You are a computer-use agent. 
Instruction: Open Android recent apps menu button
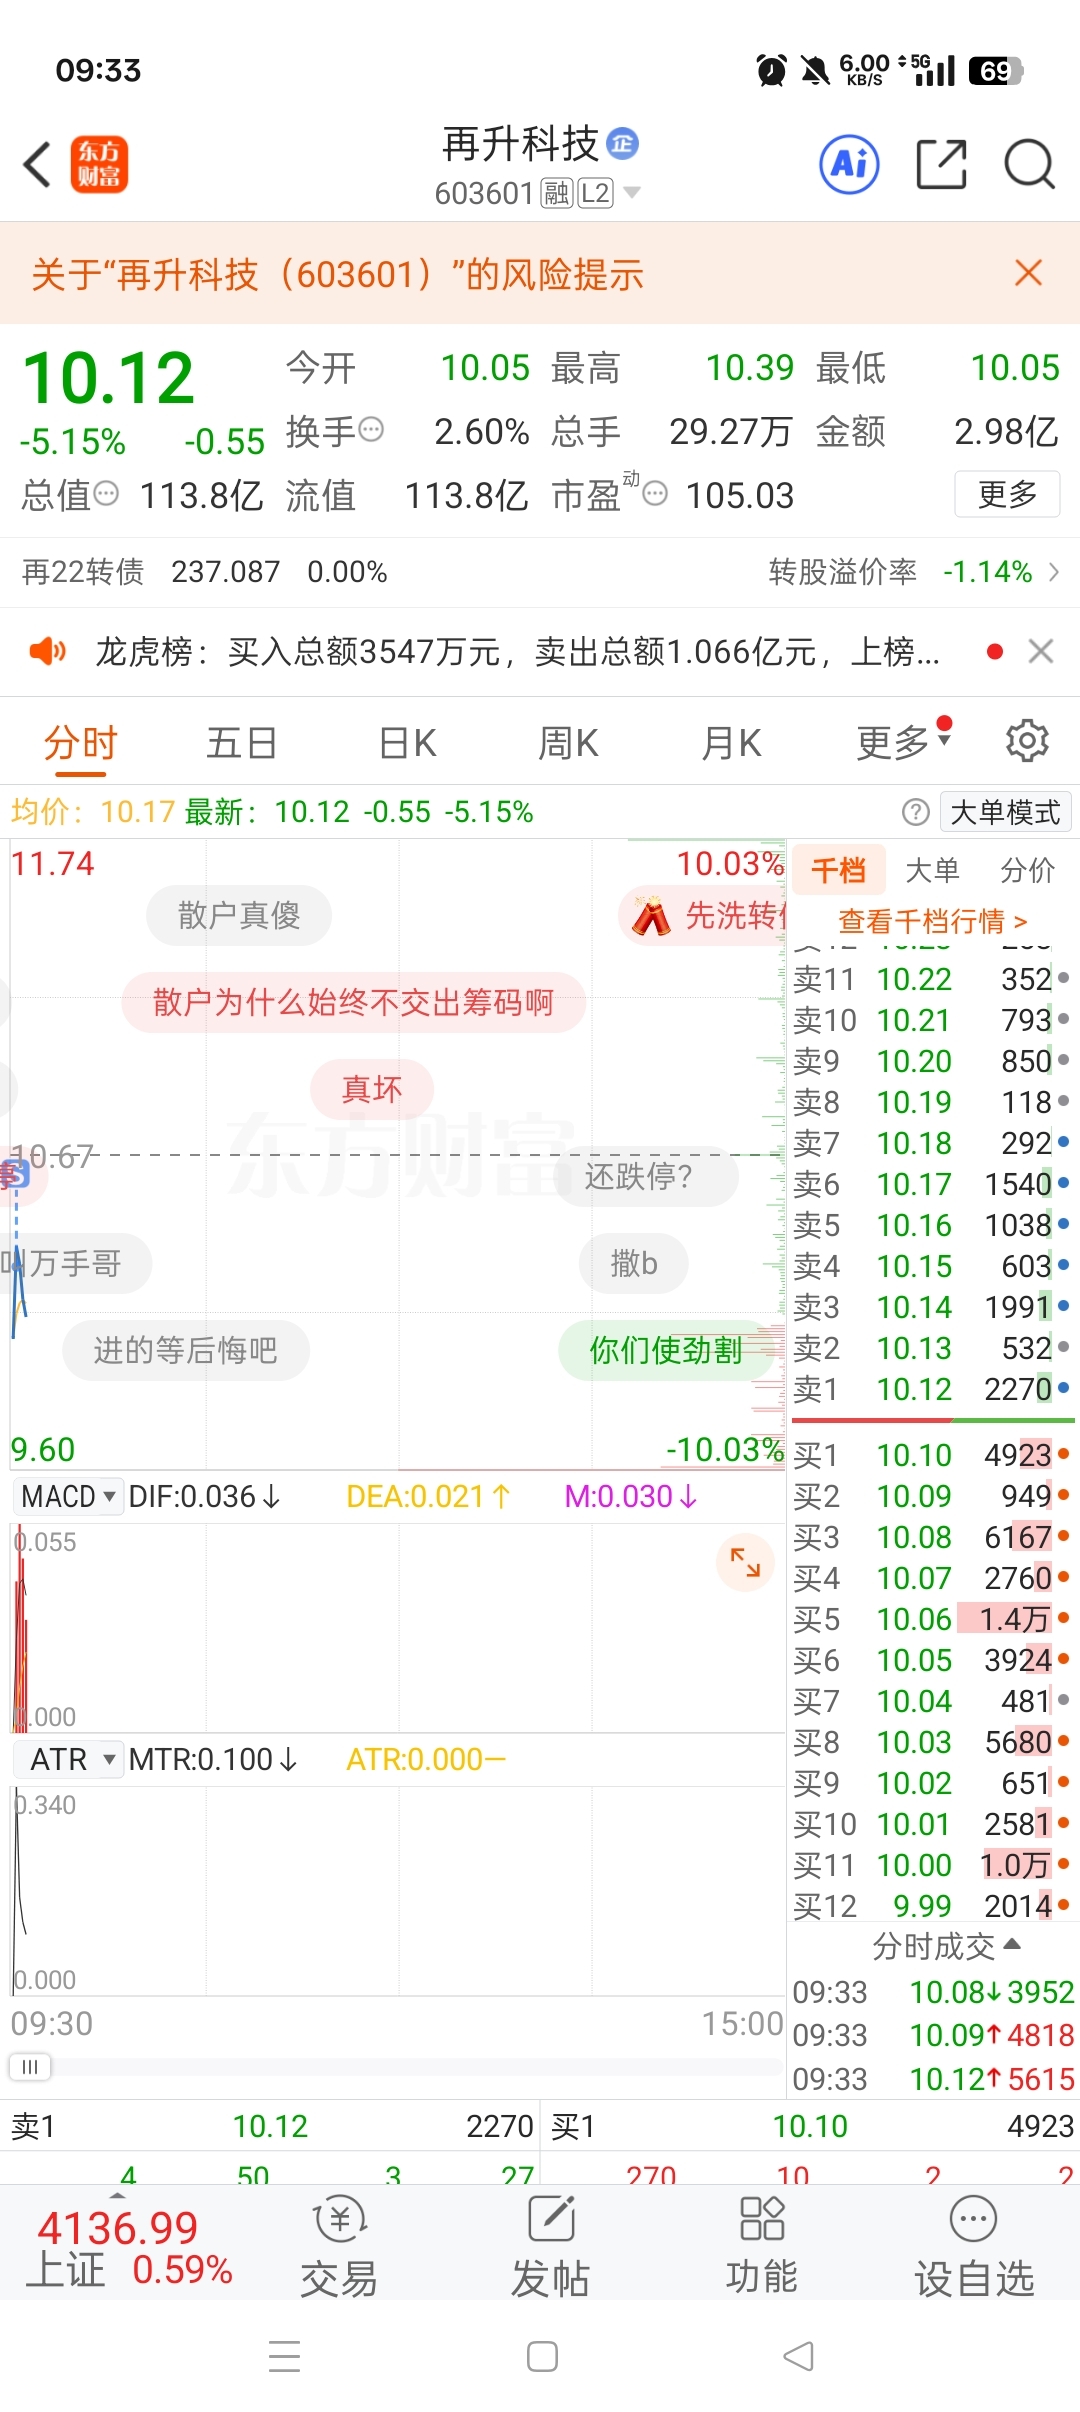[285, 2356]
